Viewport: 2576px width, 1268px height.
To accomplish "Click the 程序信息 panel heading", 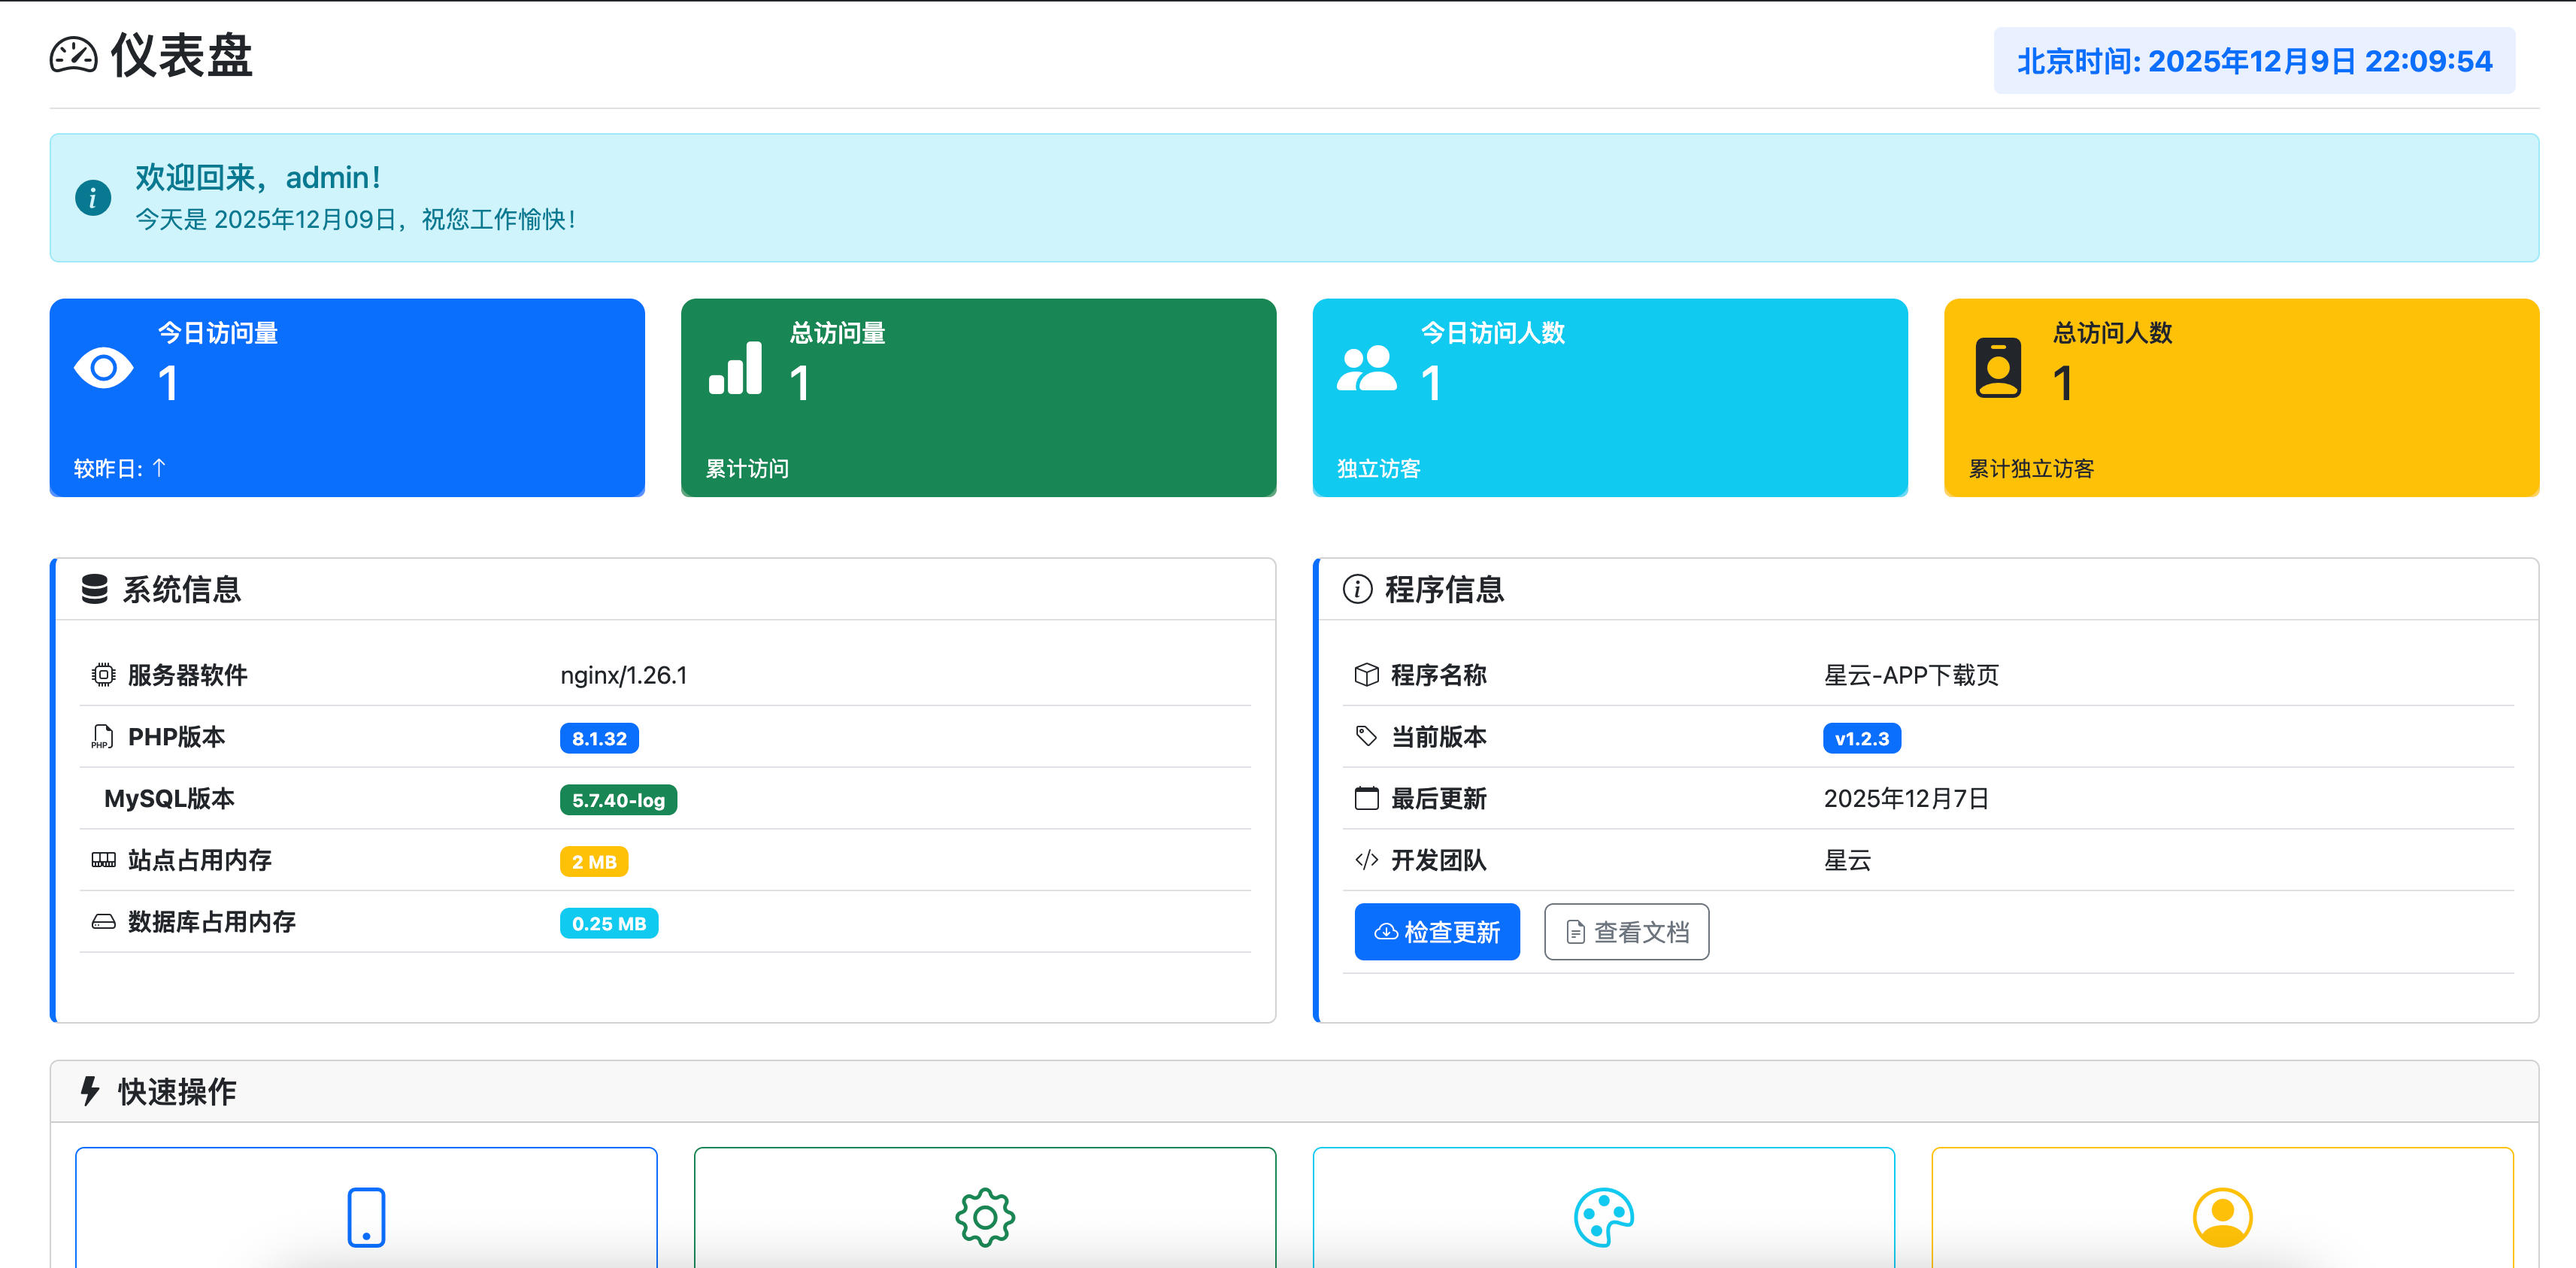I will pyautogui.click(x=1444, y=589).
